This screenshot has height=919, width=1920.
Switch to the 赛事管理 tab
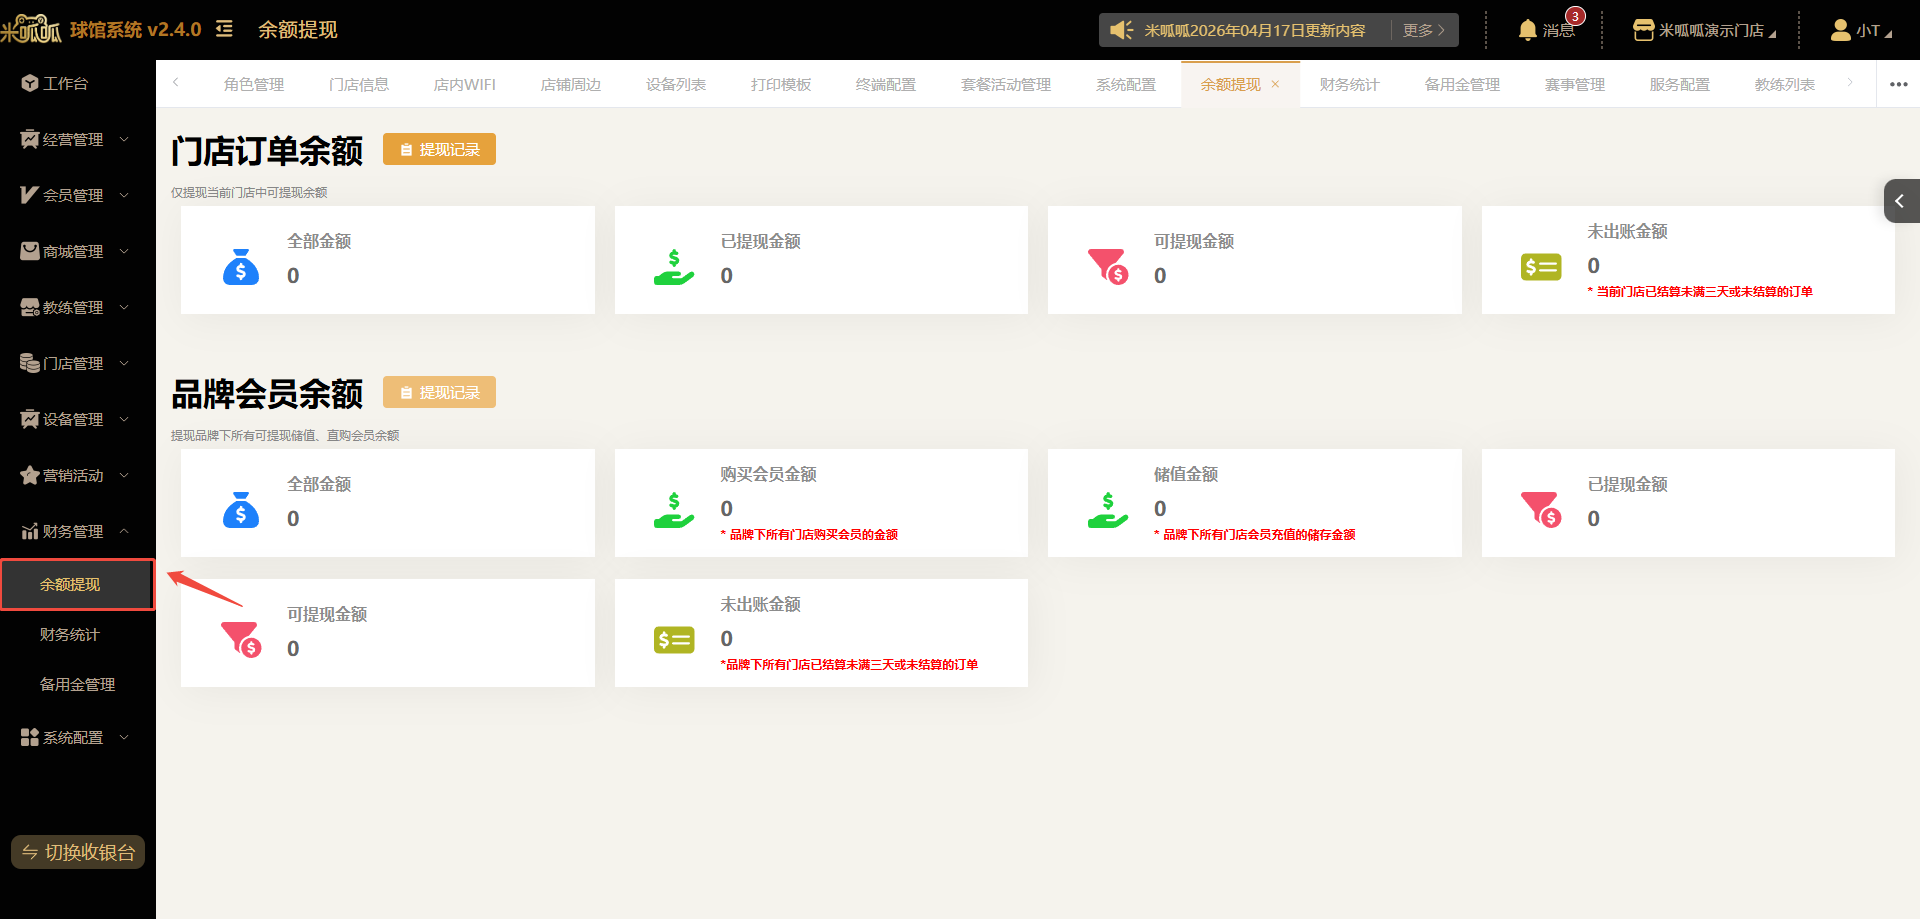[x=1575, y=85]
